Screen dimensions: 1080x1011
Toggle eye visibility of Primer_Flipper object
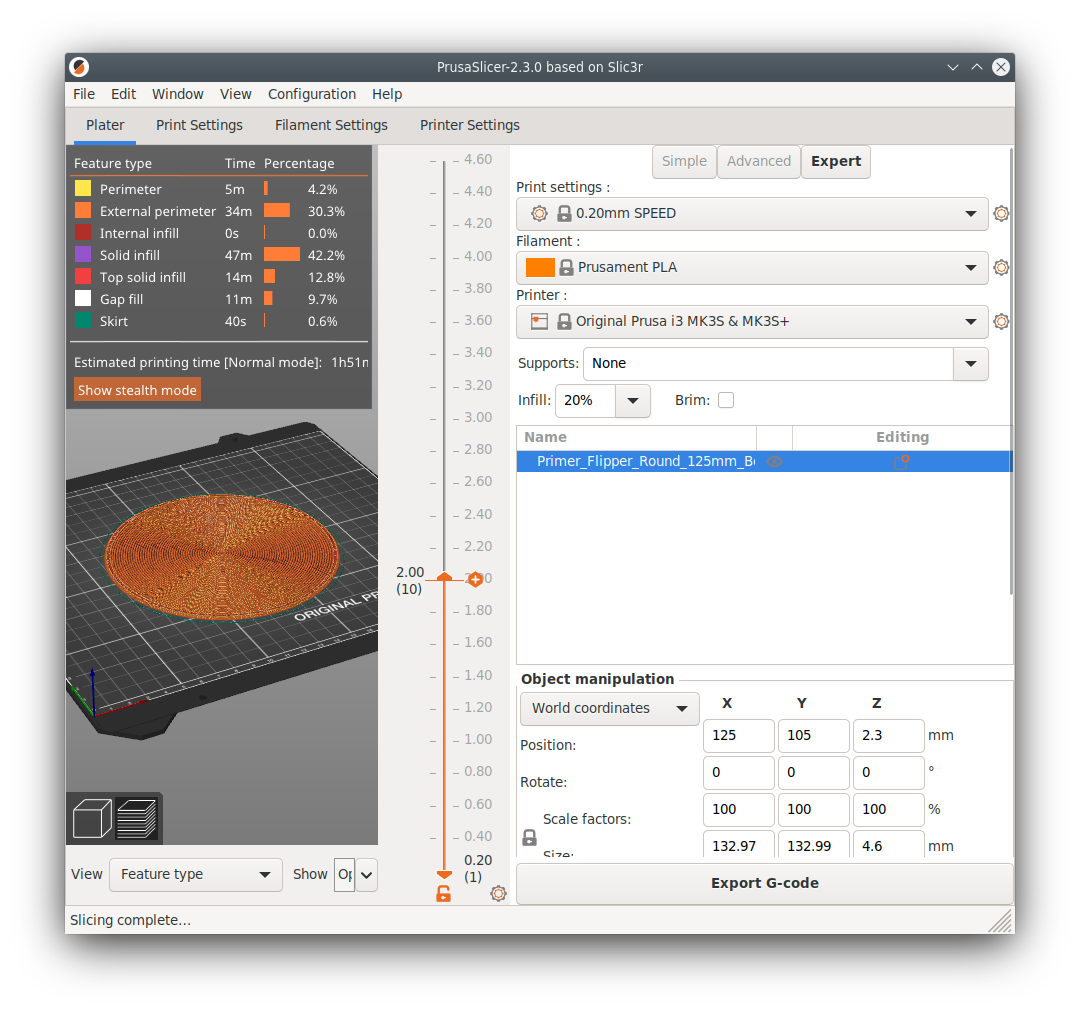774,461
